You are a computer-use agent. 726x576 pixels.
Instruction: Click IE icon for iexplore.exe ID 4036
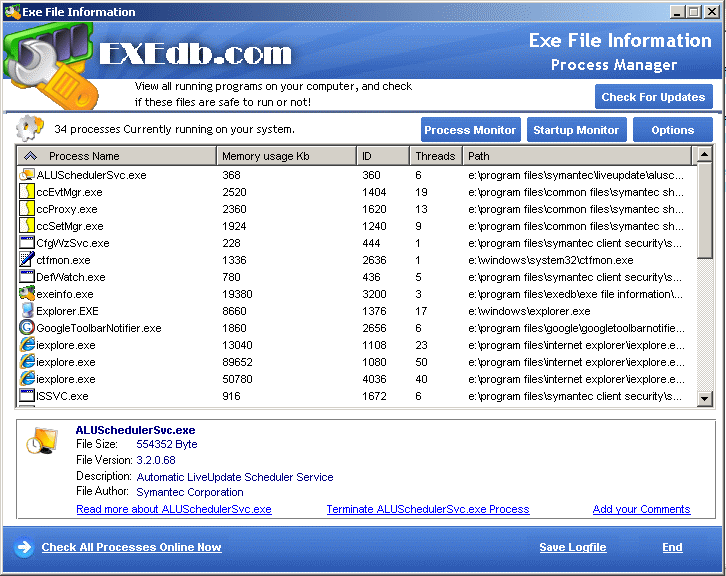pos(27,379)
